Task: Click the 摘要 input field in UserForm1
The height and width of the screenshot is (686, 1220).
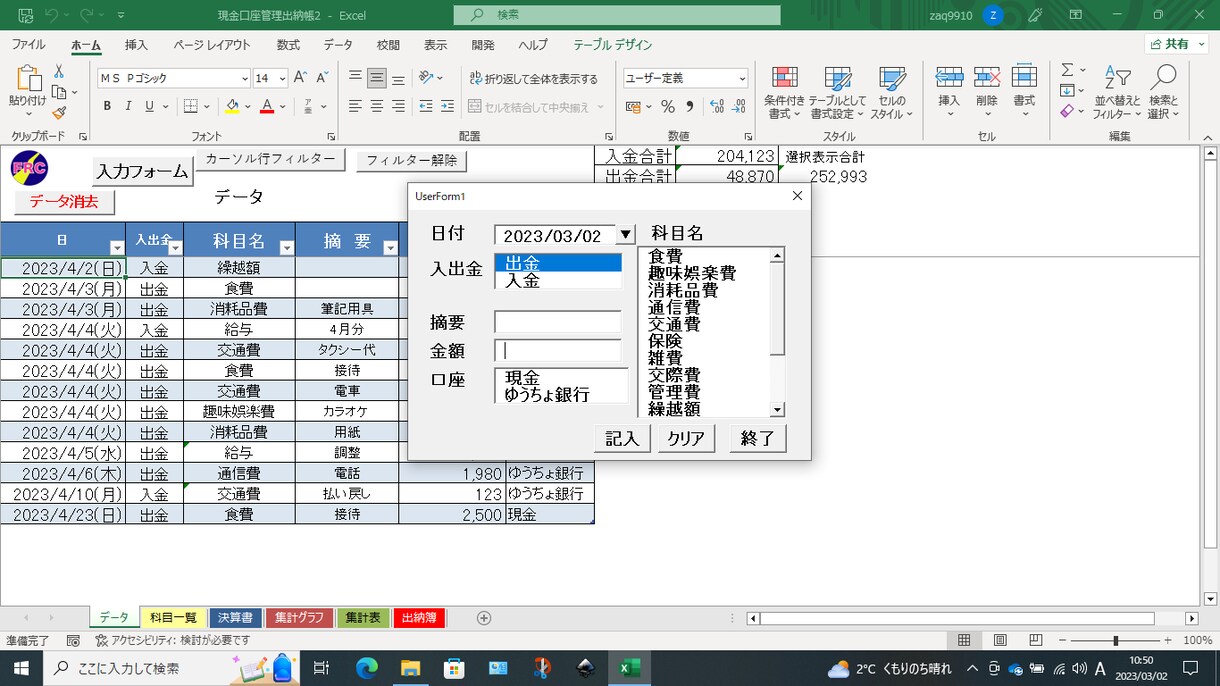Action: point(558,322)
